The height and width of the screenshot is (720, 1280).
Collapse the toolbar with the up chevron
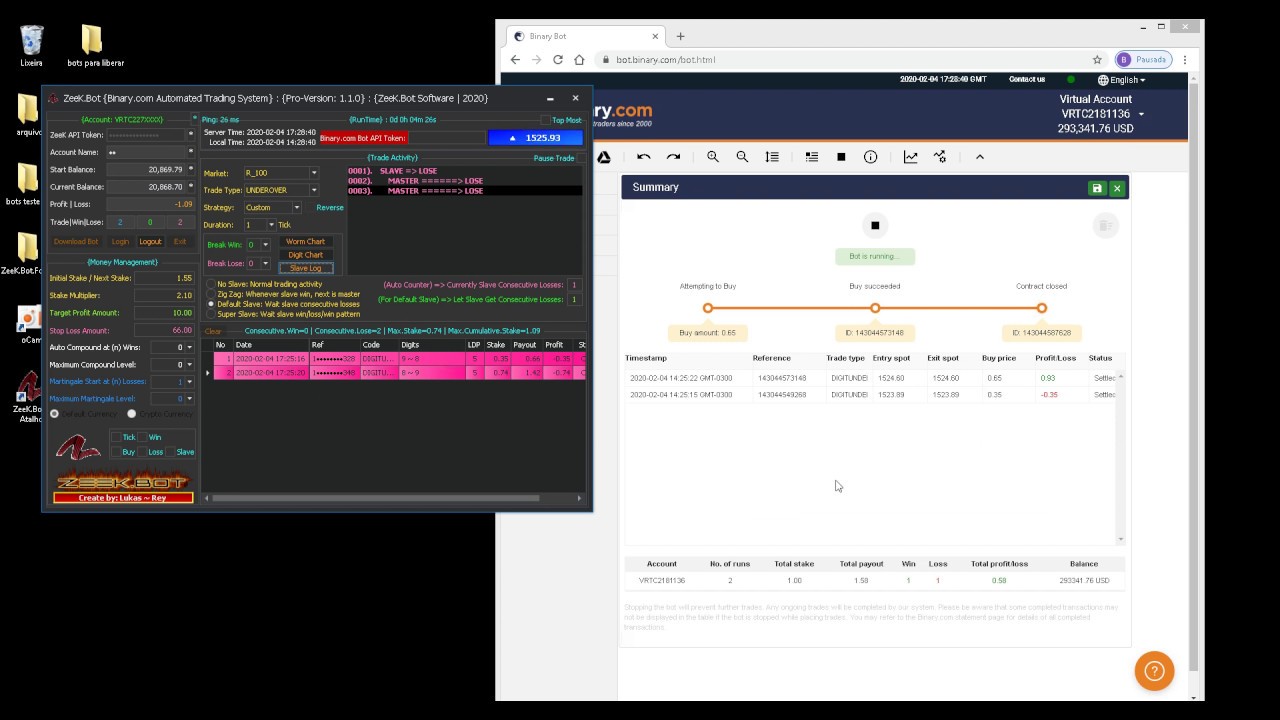(979, 157)
